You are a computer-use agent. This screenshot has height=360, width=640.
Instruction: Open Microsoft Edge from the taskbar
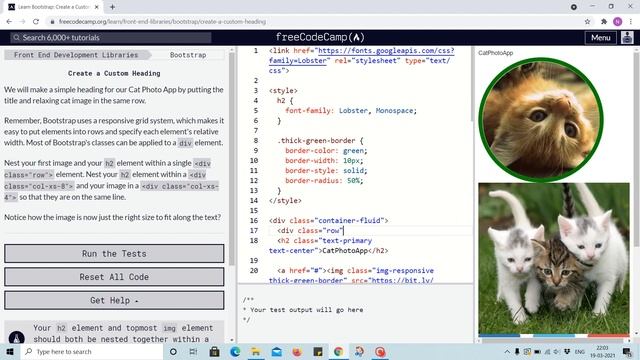click(x=235, y=351)
